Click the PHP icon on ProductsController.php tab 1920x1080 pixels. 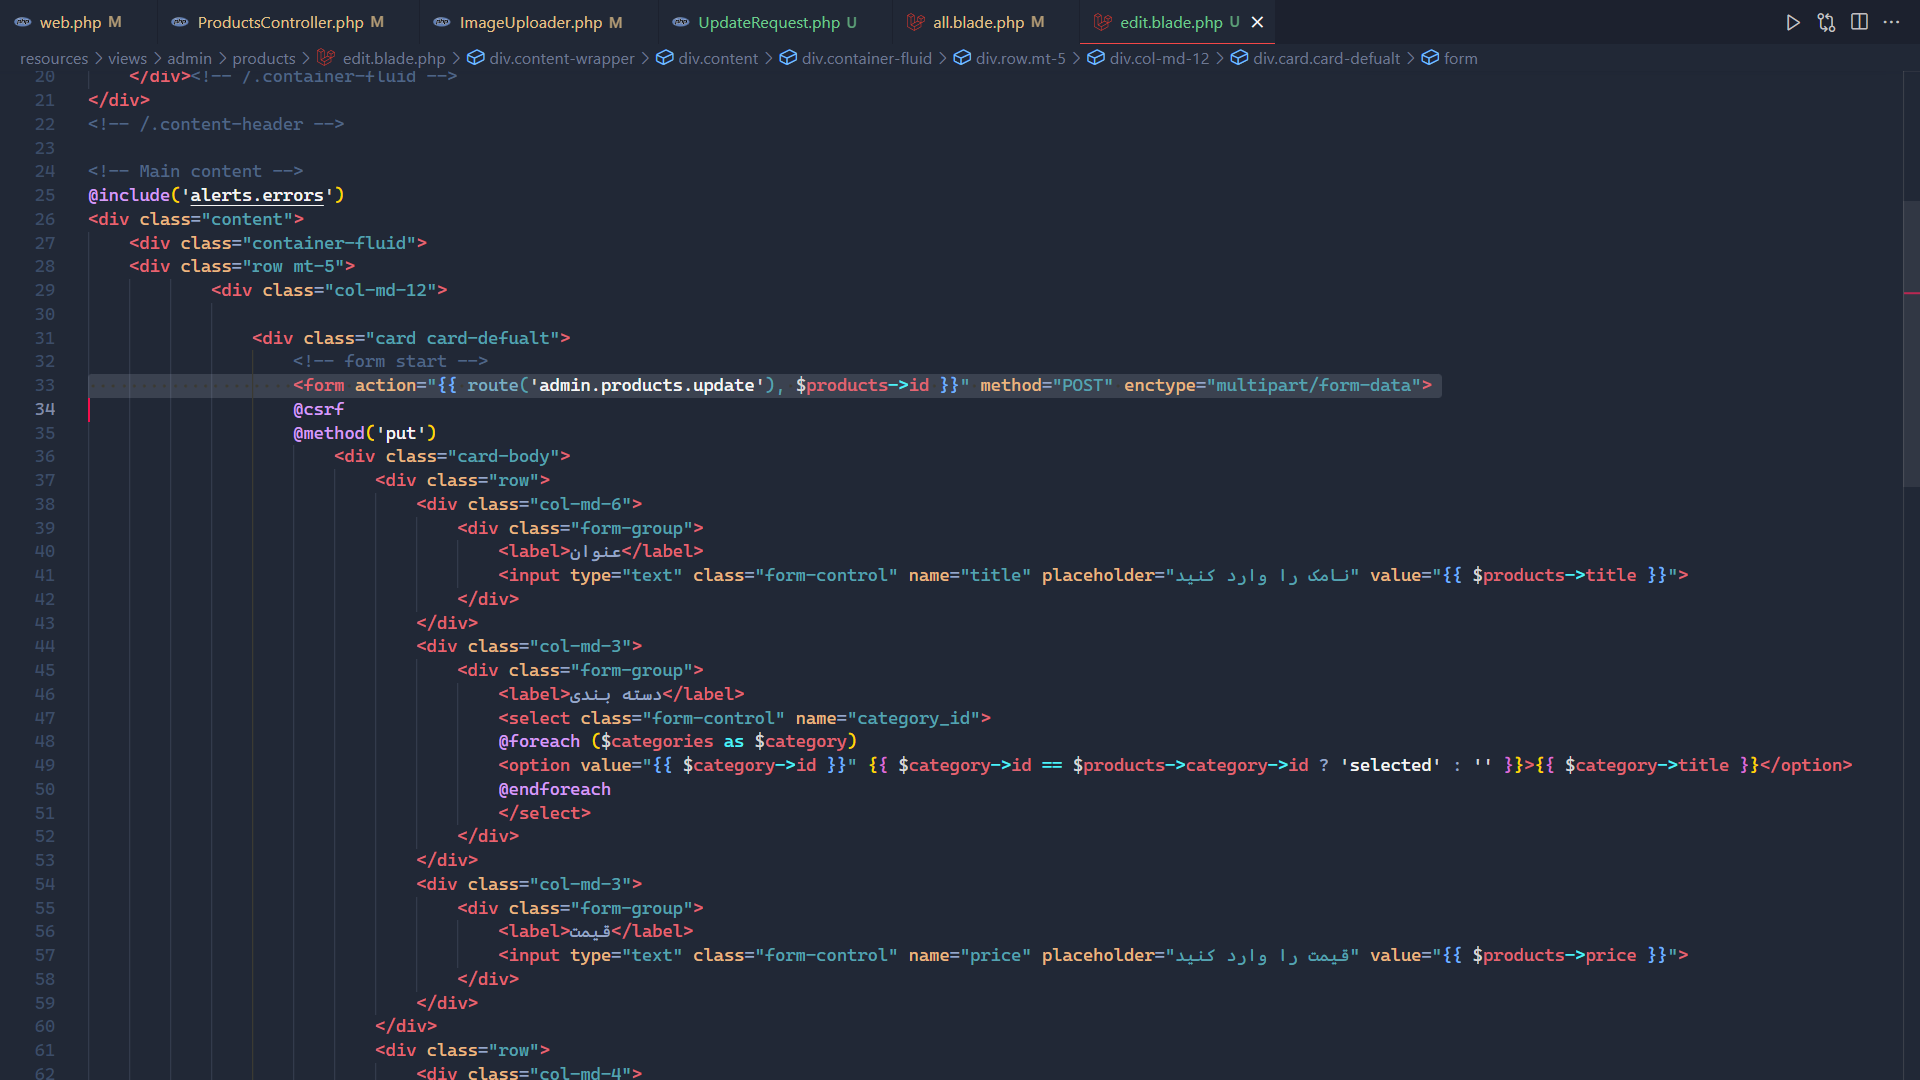(x=179, y=22)
